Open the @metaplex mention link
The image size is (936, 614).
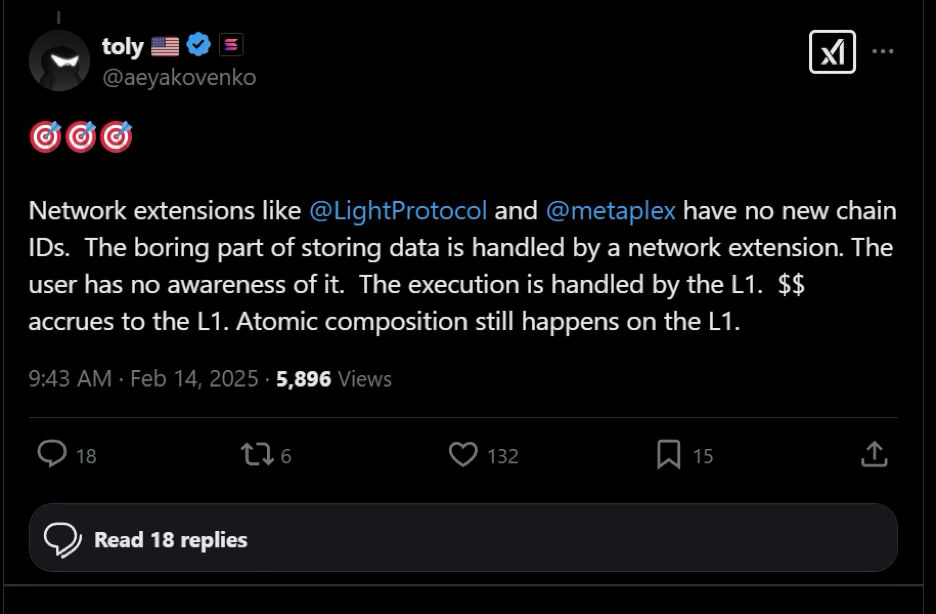(610, 211)
